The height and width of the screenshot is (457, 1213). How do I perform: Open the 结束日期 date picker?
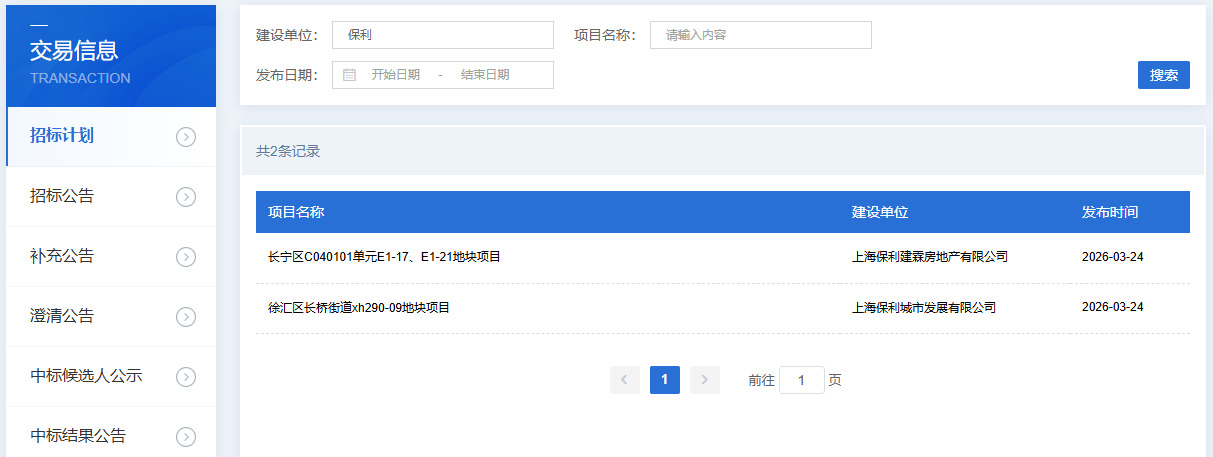tap(485, 75)
